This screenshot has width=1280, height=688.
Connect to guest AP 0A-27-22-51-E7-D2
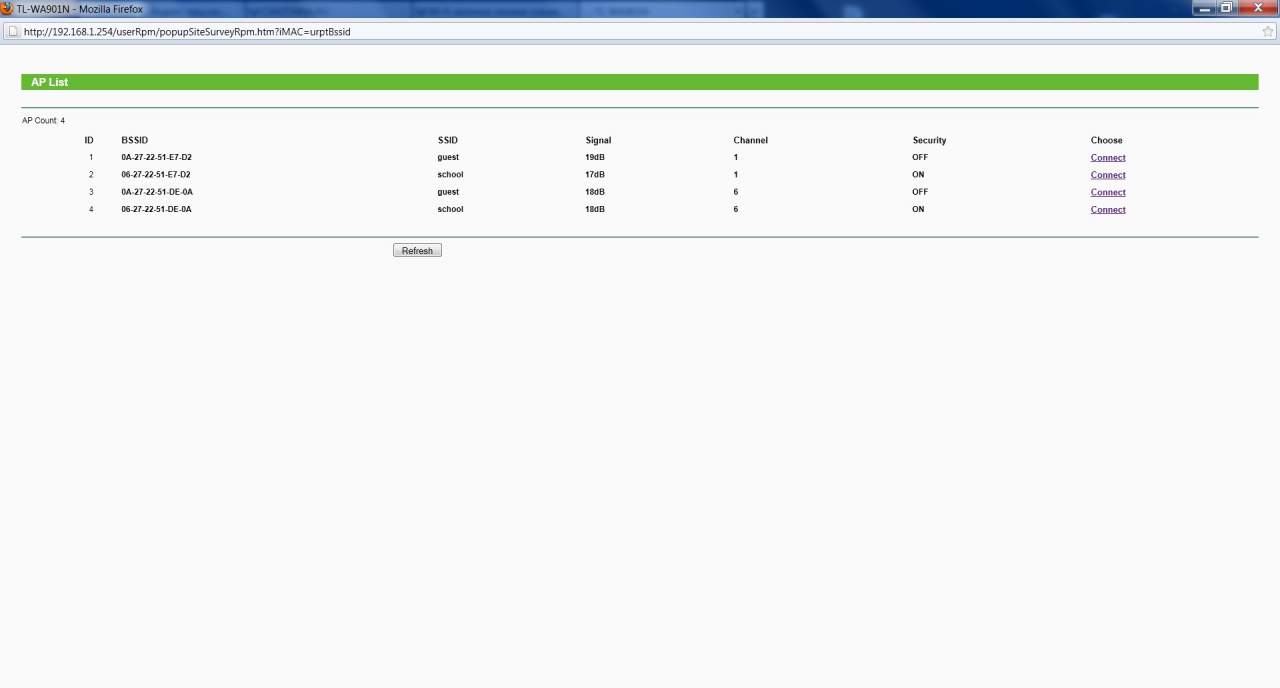pyautogui.click(x=1108, y=158)
